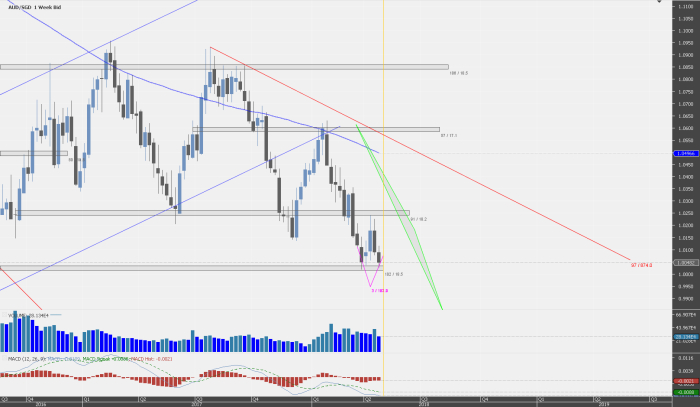Click the blue volume value tag on axis
Viewport: 700px width, 407px height.
[686, 338]
